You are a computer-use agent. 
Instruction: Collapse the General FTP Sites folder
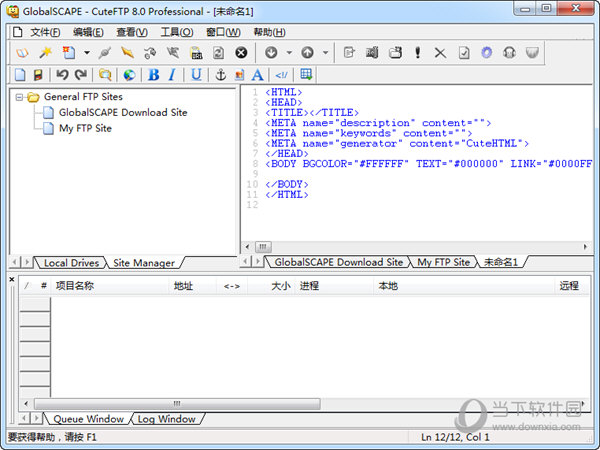click(19, 97)
